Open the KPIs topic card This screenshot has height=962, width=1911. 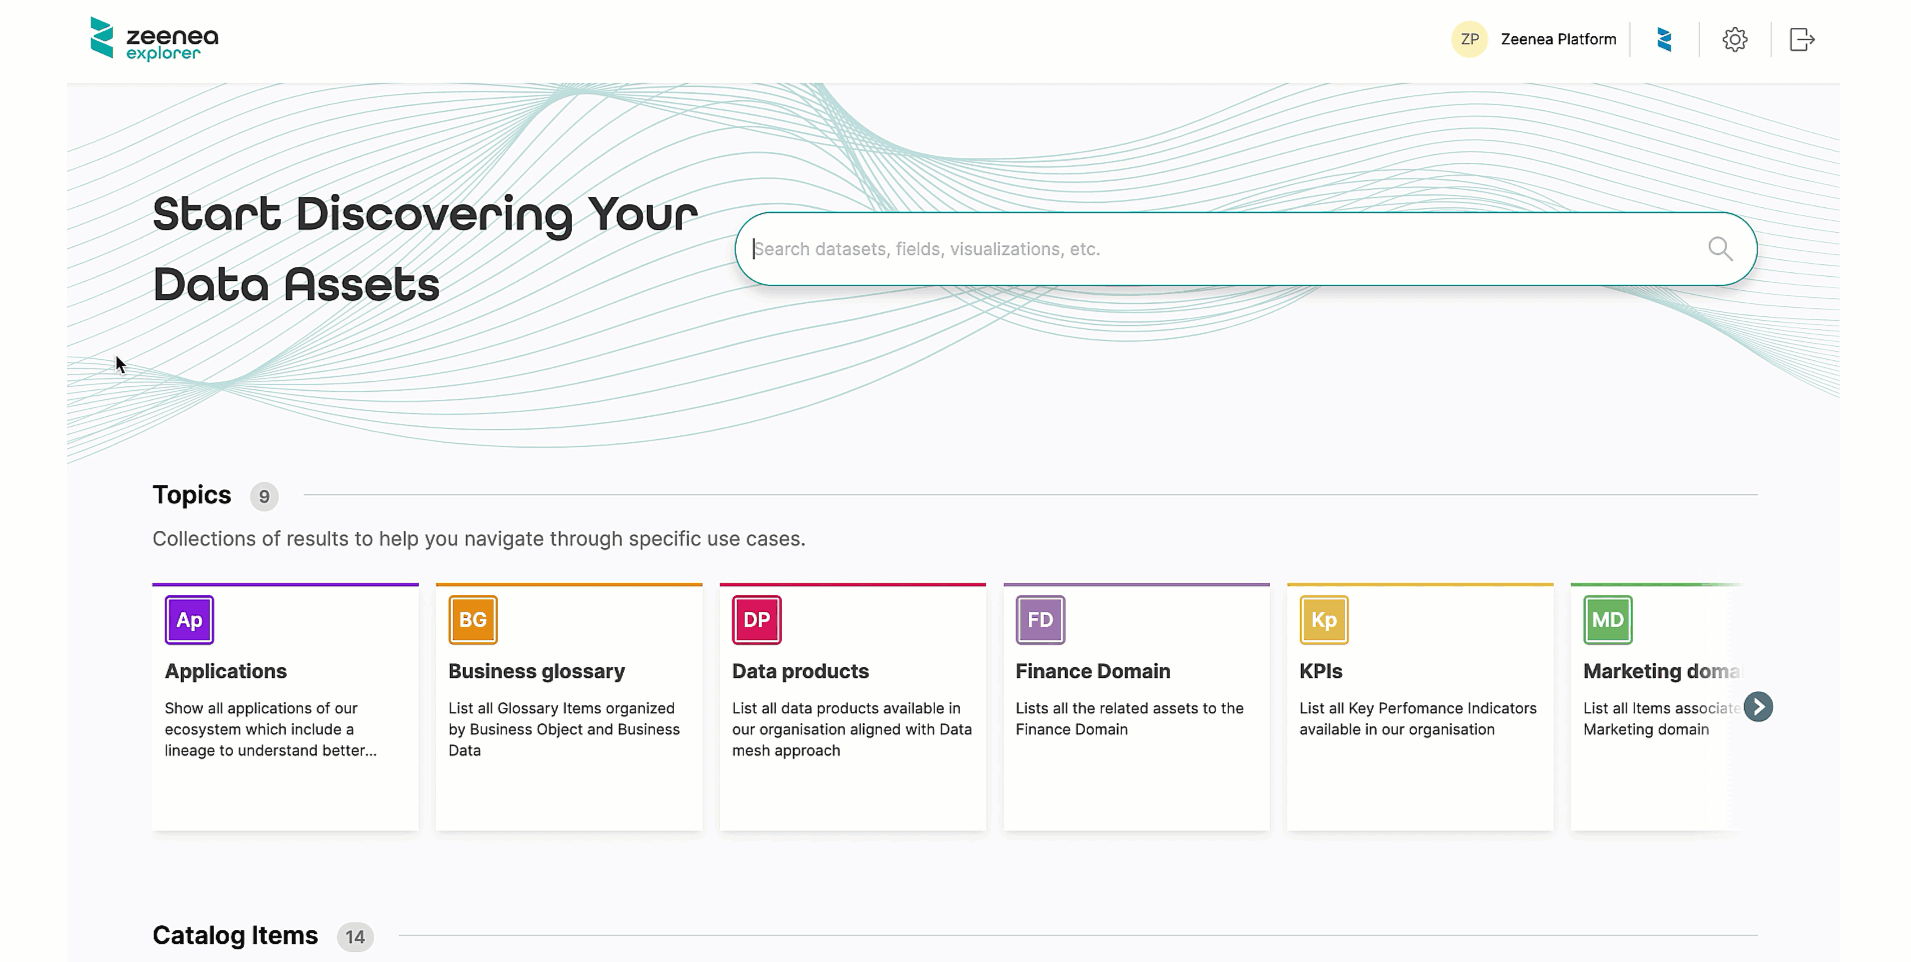click(x=1419, y=707)
